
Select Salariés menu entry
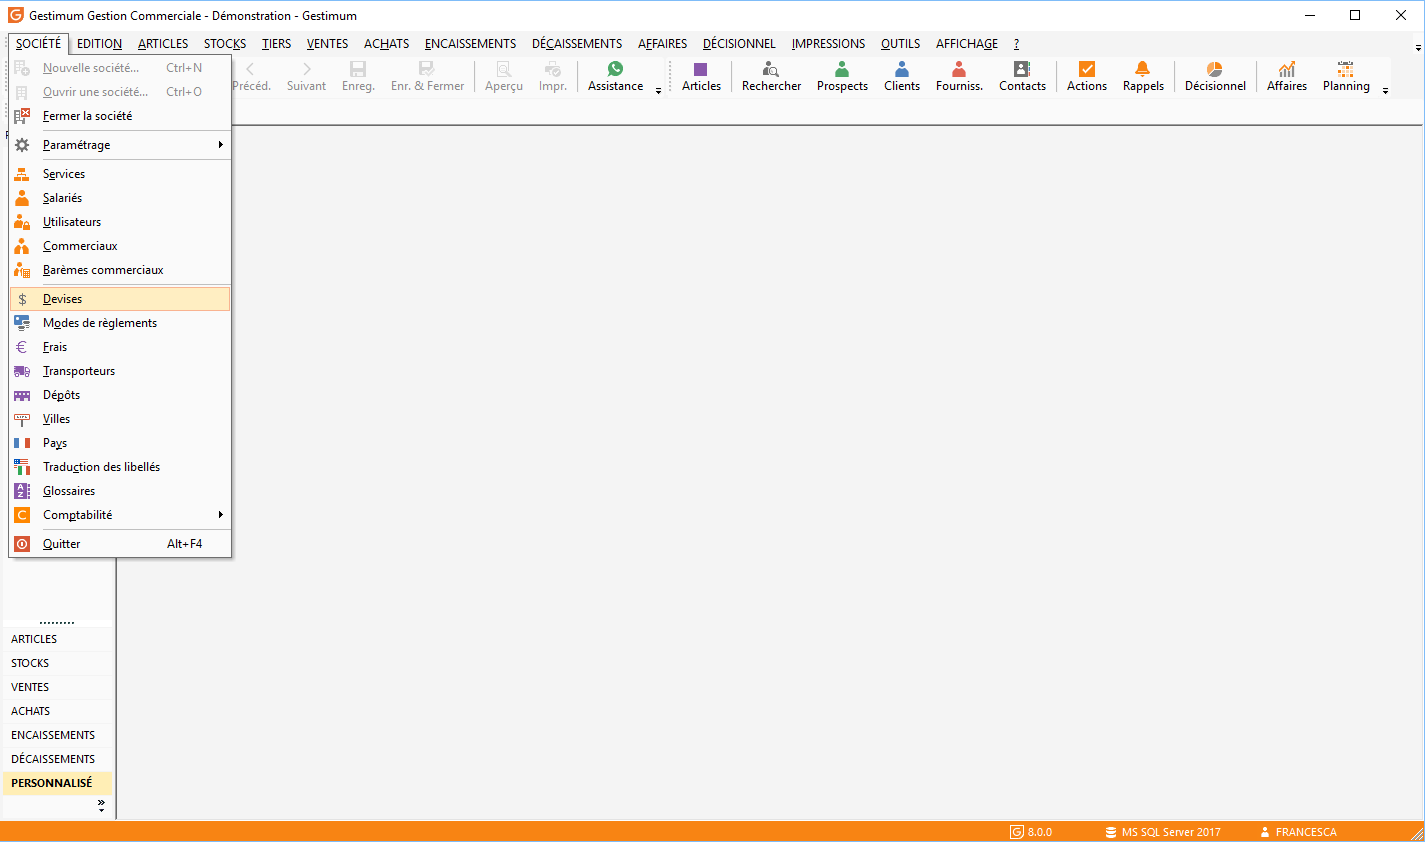(120, 198)
